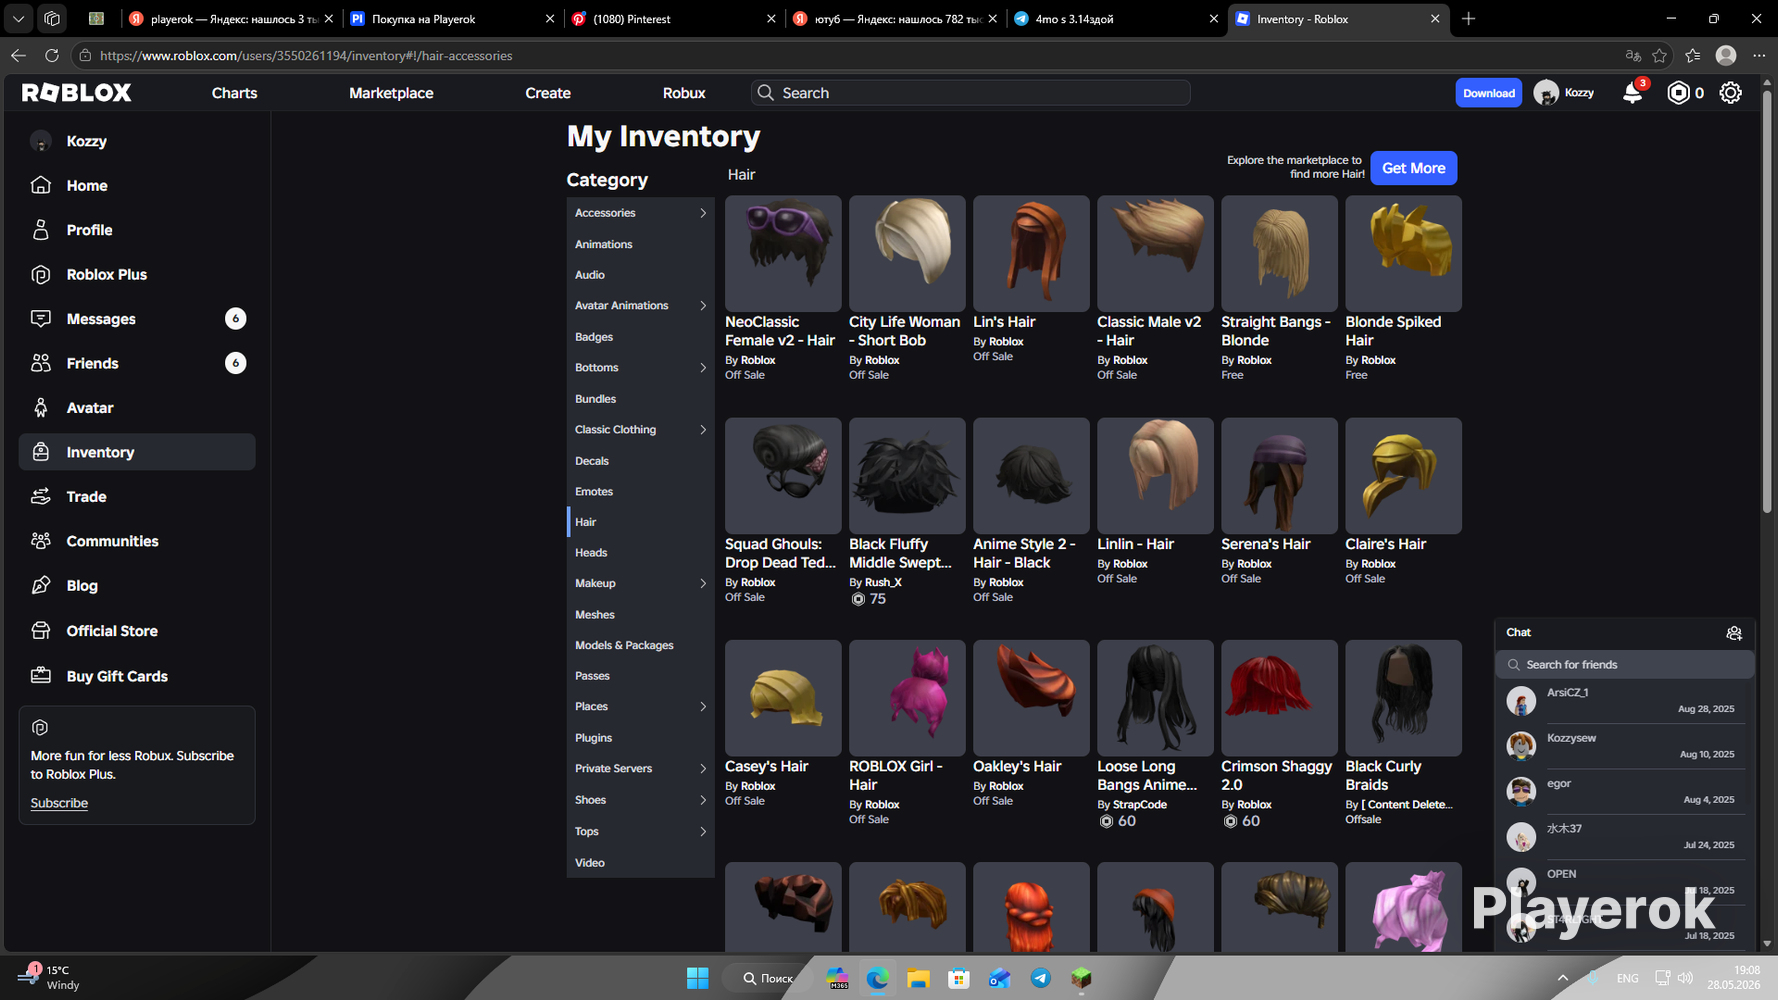Open the chat group settings icon

1734,633
